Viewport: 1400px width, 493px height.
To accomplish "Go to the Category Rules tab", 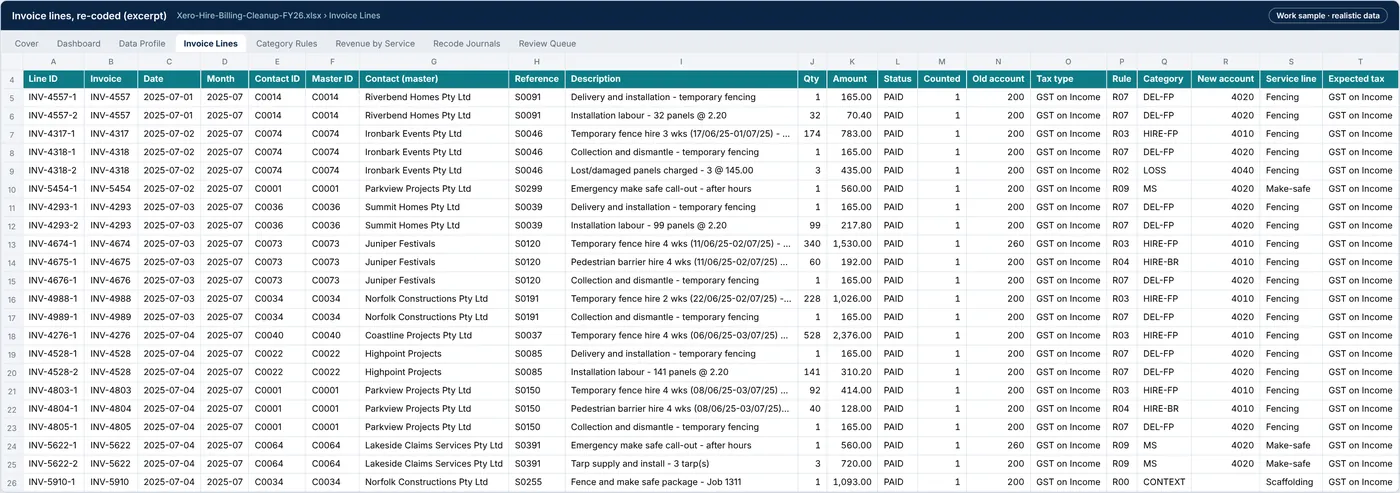I will click(286, 44).
